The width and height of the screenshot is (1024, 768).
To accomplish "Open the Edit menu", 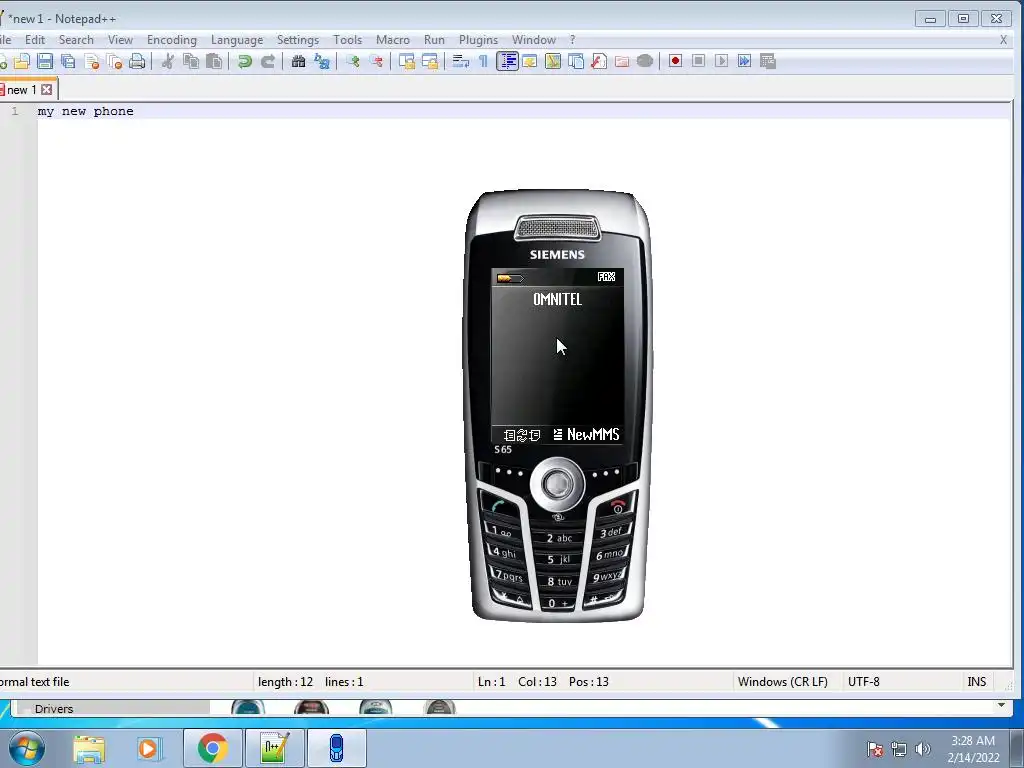I will tap(35, 40).
